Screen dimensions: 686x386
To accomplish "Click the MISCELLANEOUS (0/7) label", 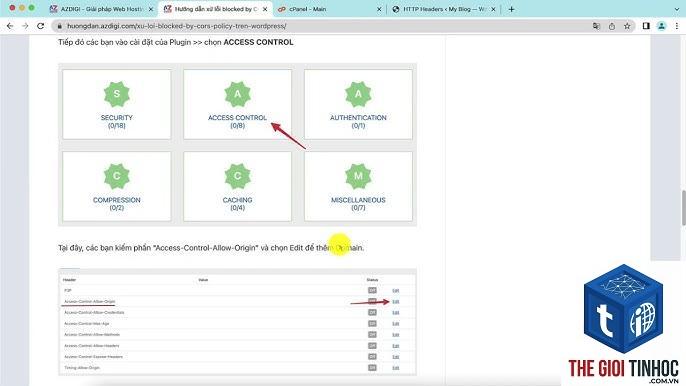I will [x=358, y=204].
